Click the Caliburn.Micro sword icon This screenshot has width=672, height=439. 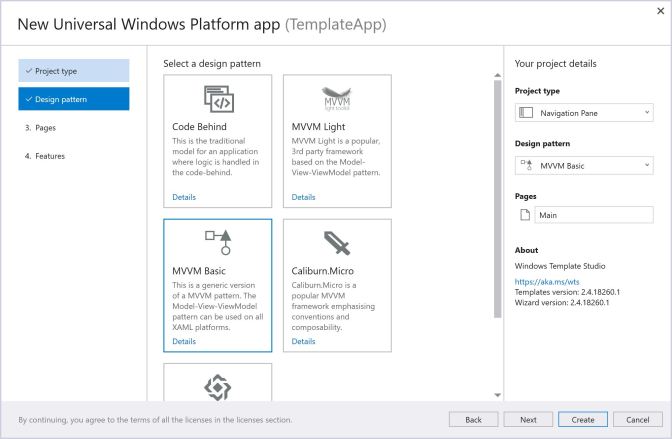click(337, 243)
